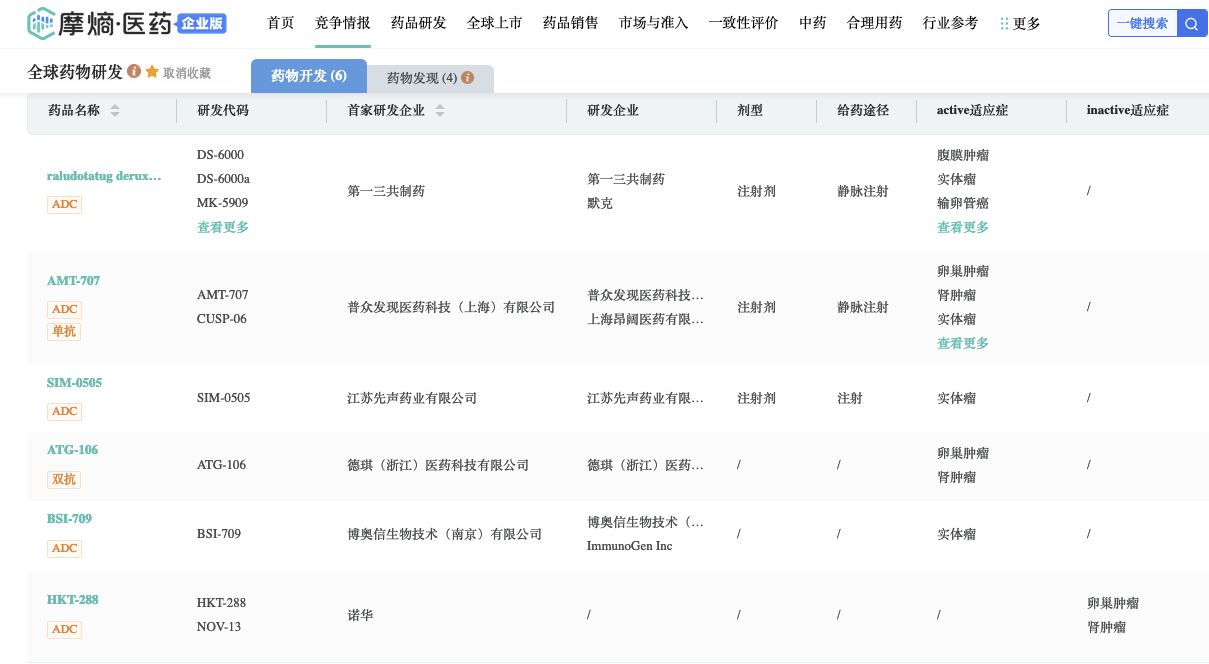Click 取消收藏 link

[x=187, y=73]
